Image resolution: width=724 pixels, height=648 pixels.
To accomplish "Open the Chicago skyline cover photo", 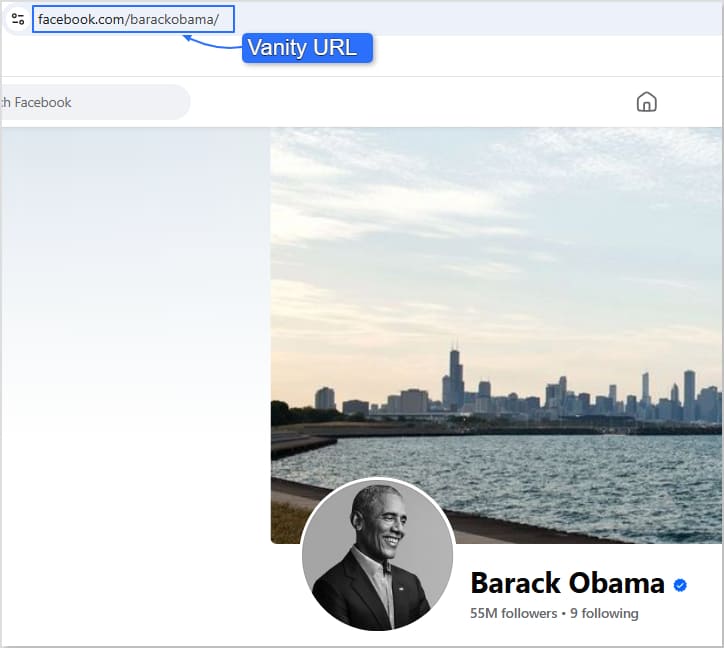I will (497, 335).
